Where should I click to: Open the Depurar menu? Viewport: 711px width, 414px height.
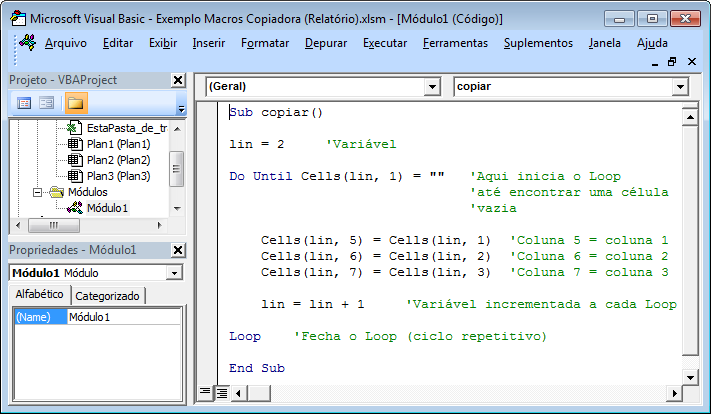click(x=326, y=43)
